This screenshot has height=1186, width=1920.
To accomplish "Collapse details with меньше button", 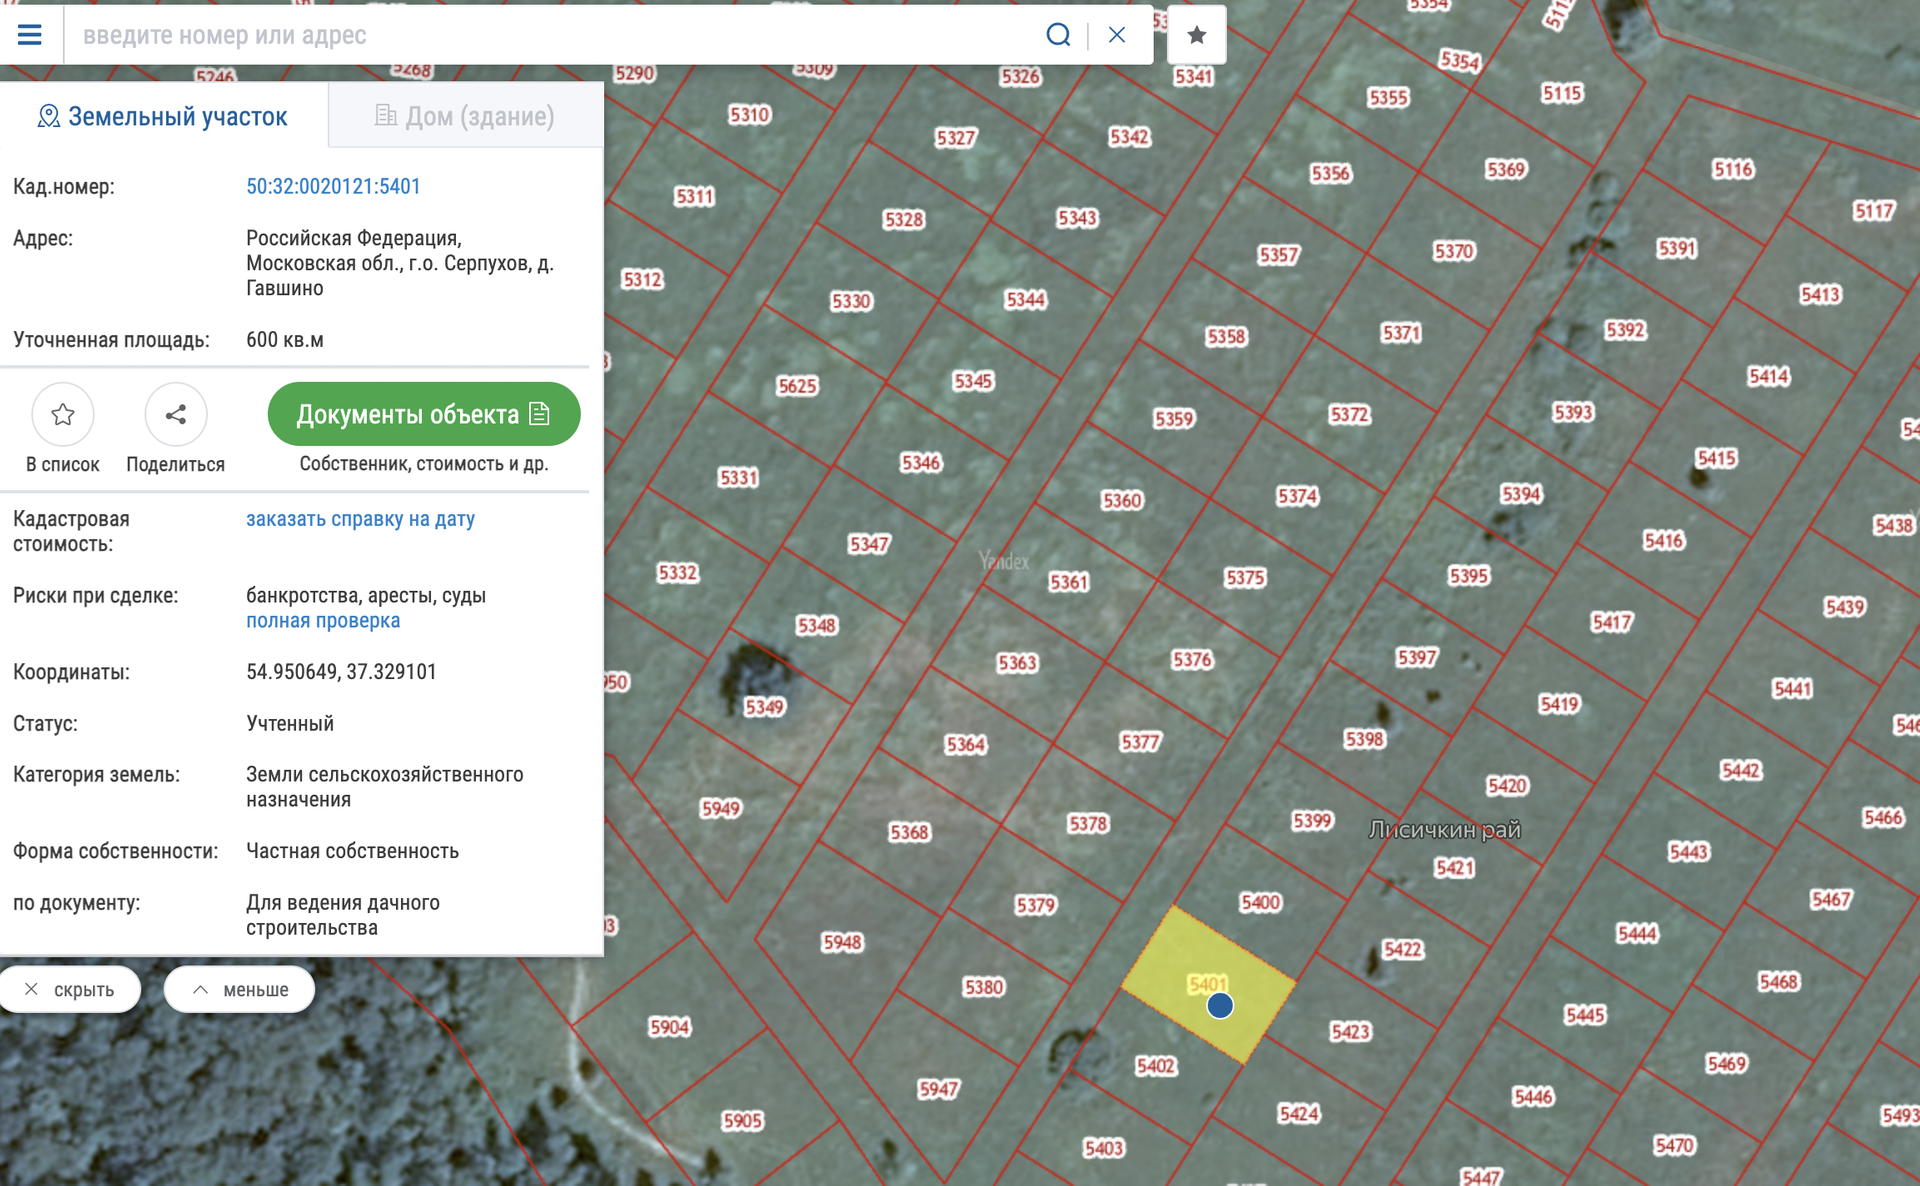I will pos(240,989).
